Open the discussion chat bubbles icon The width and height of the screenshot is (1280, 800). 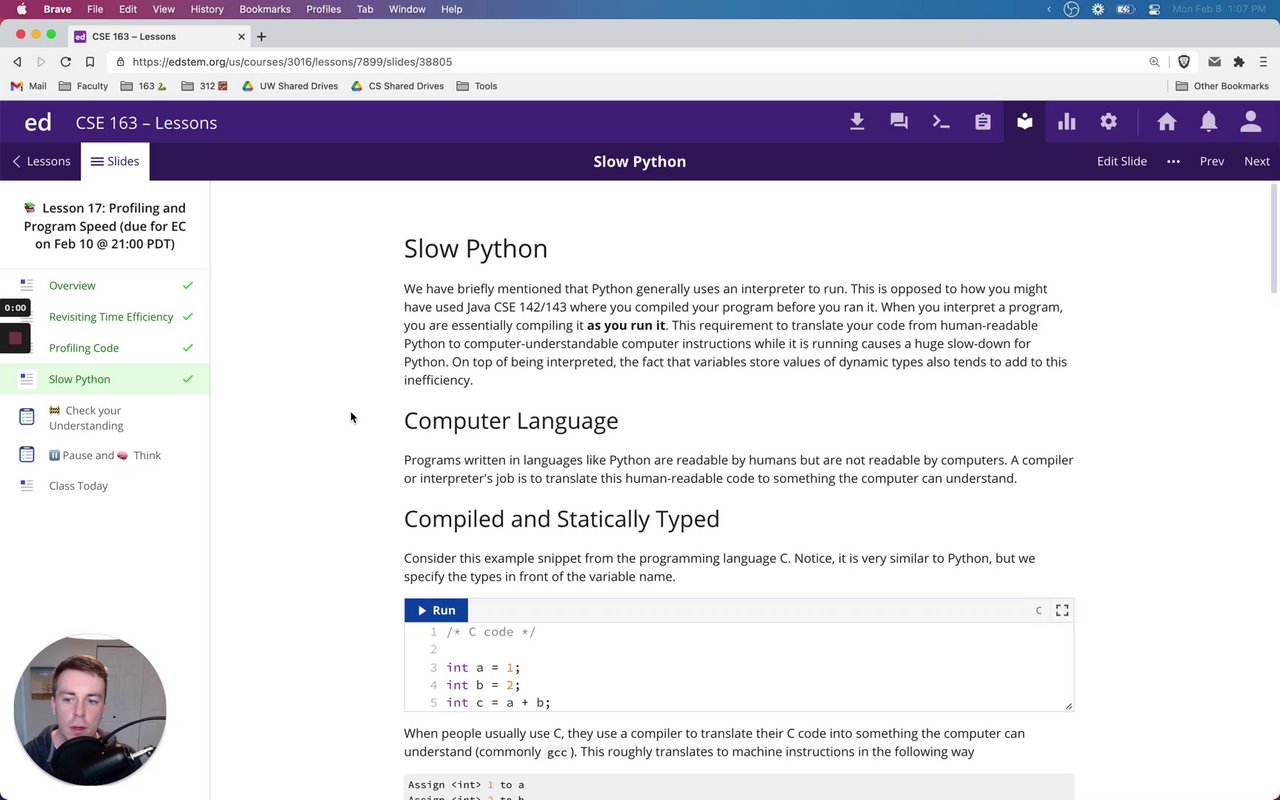(x=899, y=122)
